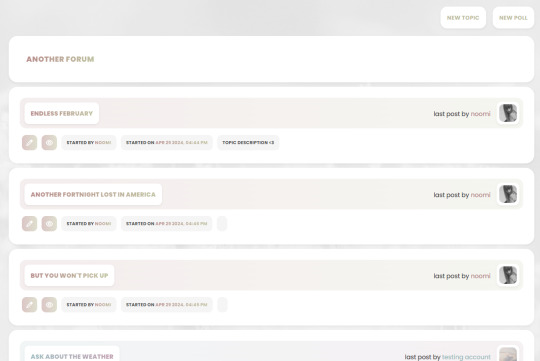Click the pencil icon under Endless February
This screenshot has height=361, width=540.
[30, 143]
